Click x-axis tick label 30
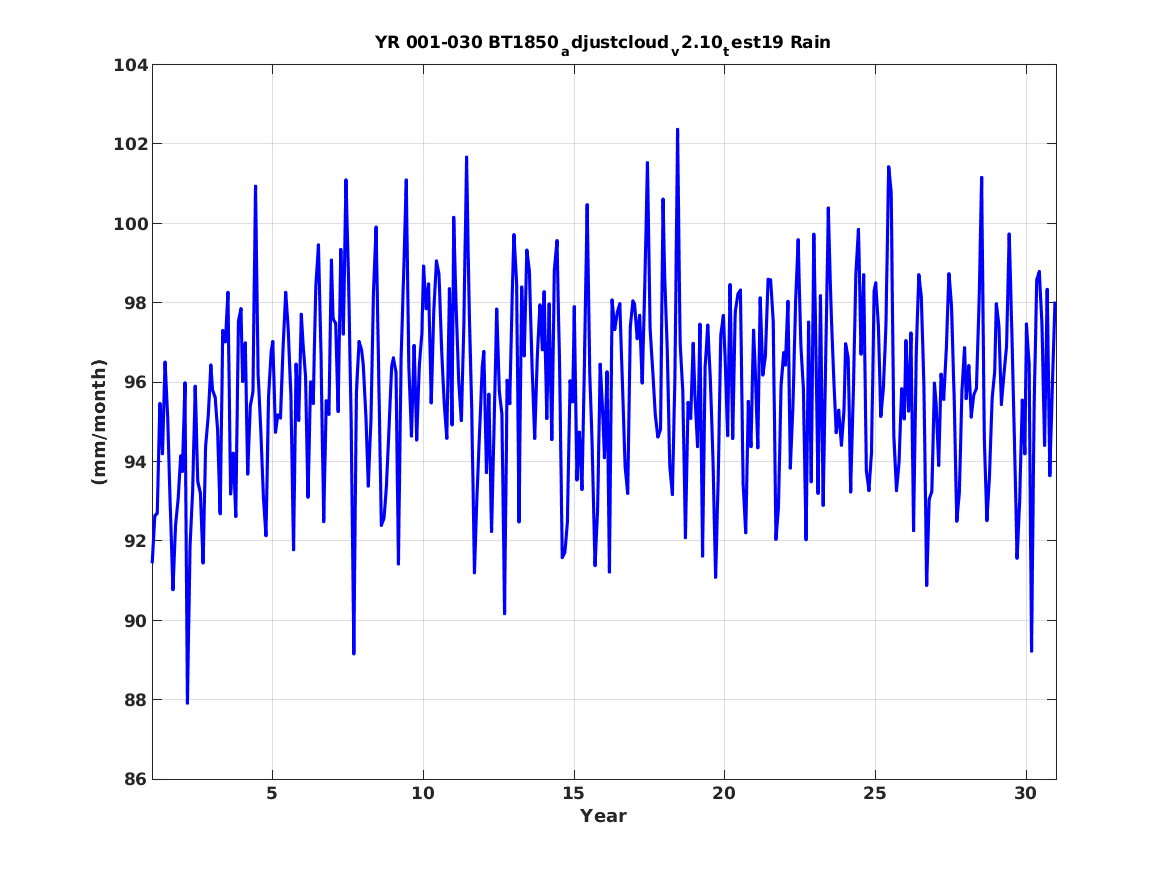Image resolution: width=1167 pixels, height=875 pixels. pyautogui.click(x=1026, y=794)
